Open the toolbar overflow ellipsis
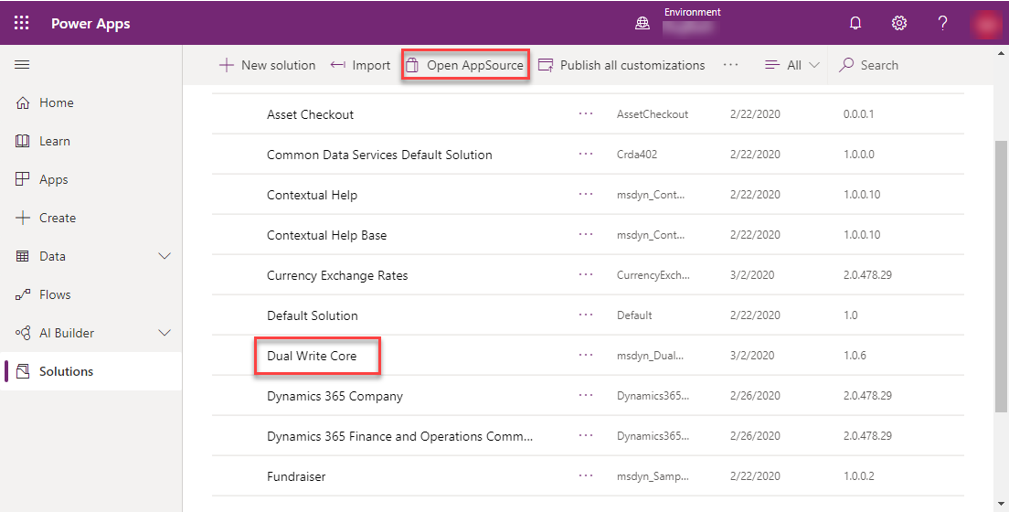The height and width of the screenshot is (512, 1010). tap(730, 65)
